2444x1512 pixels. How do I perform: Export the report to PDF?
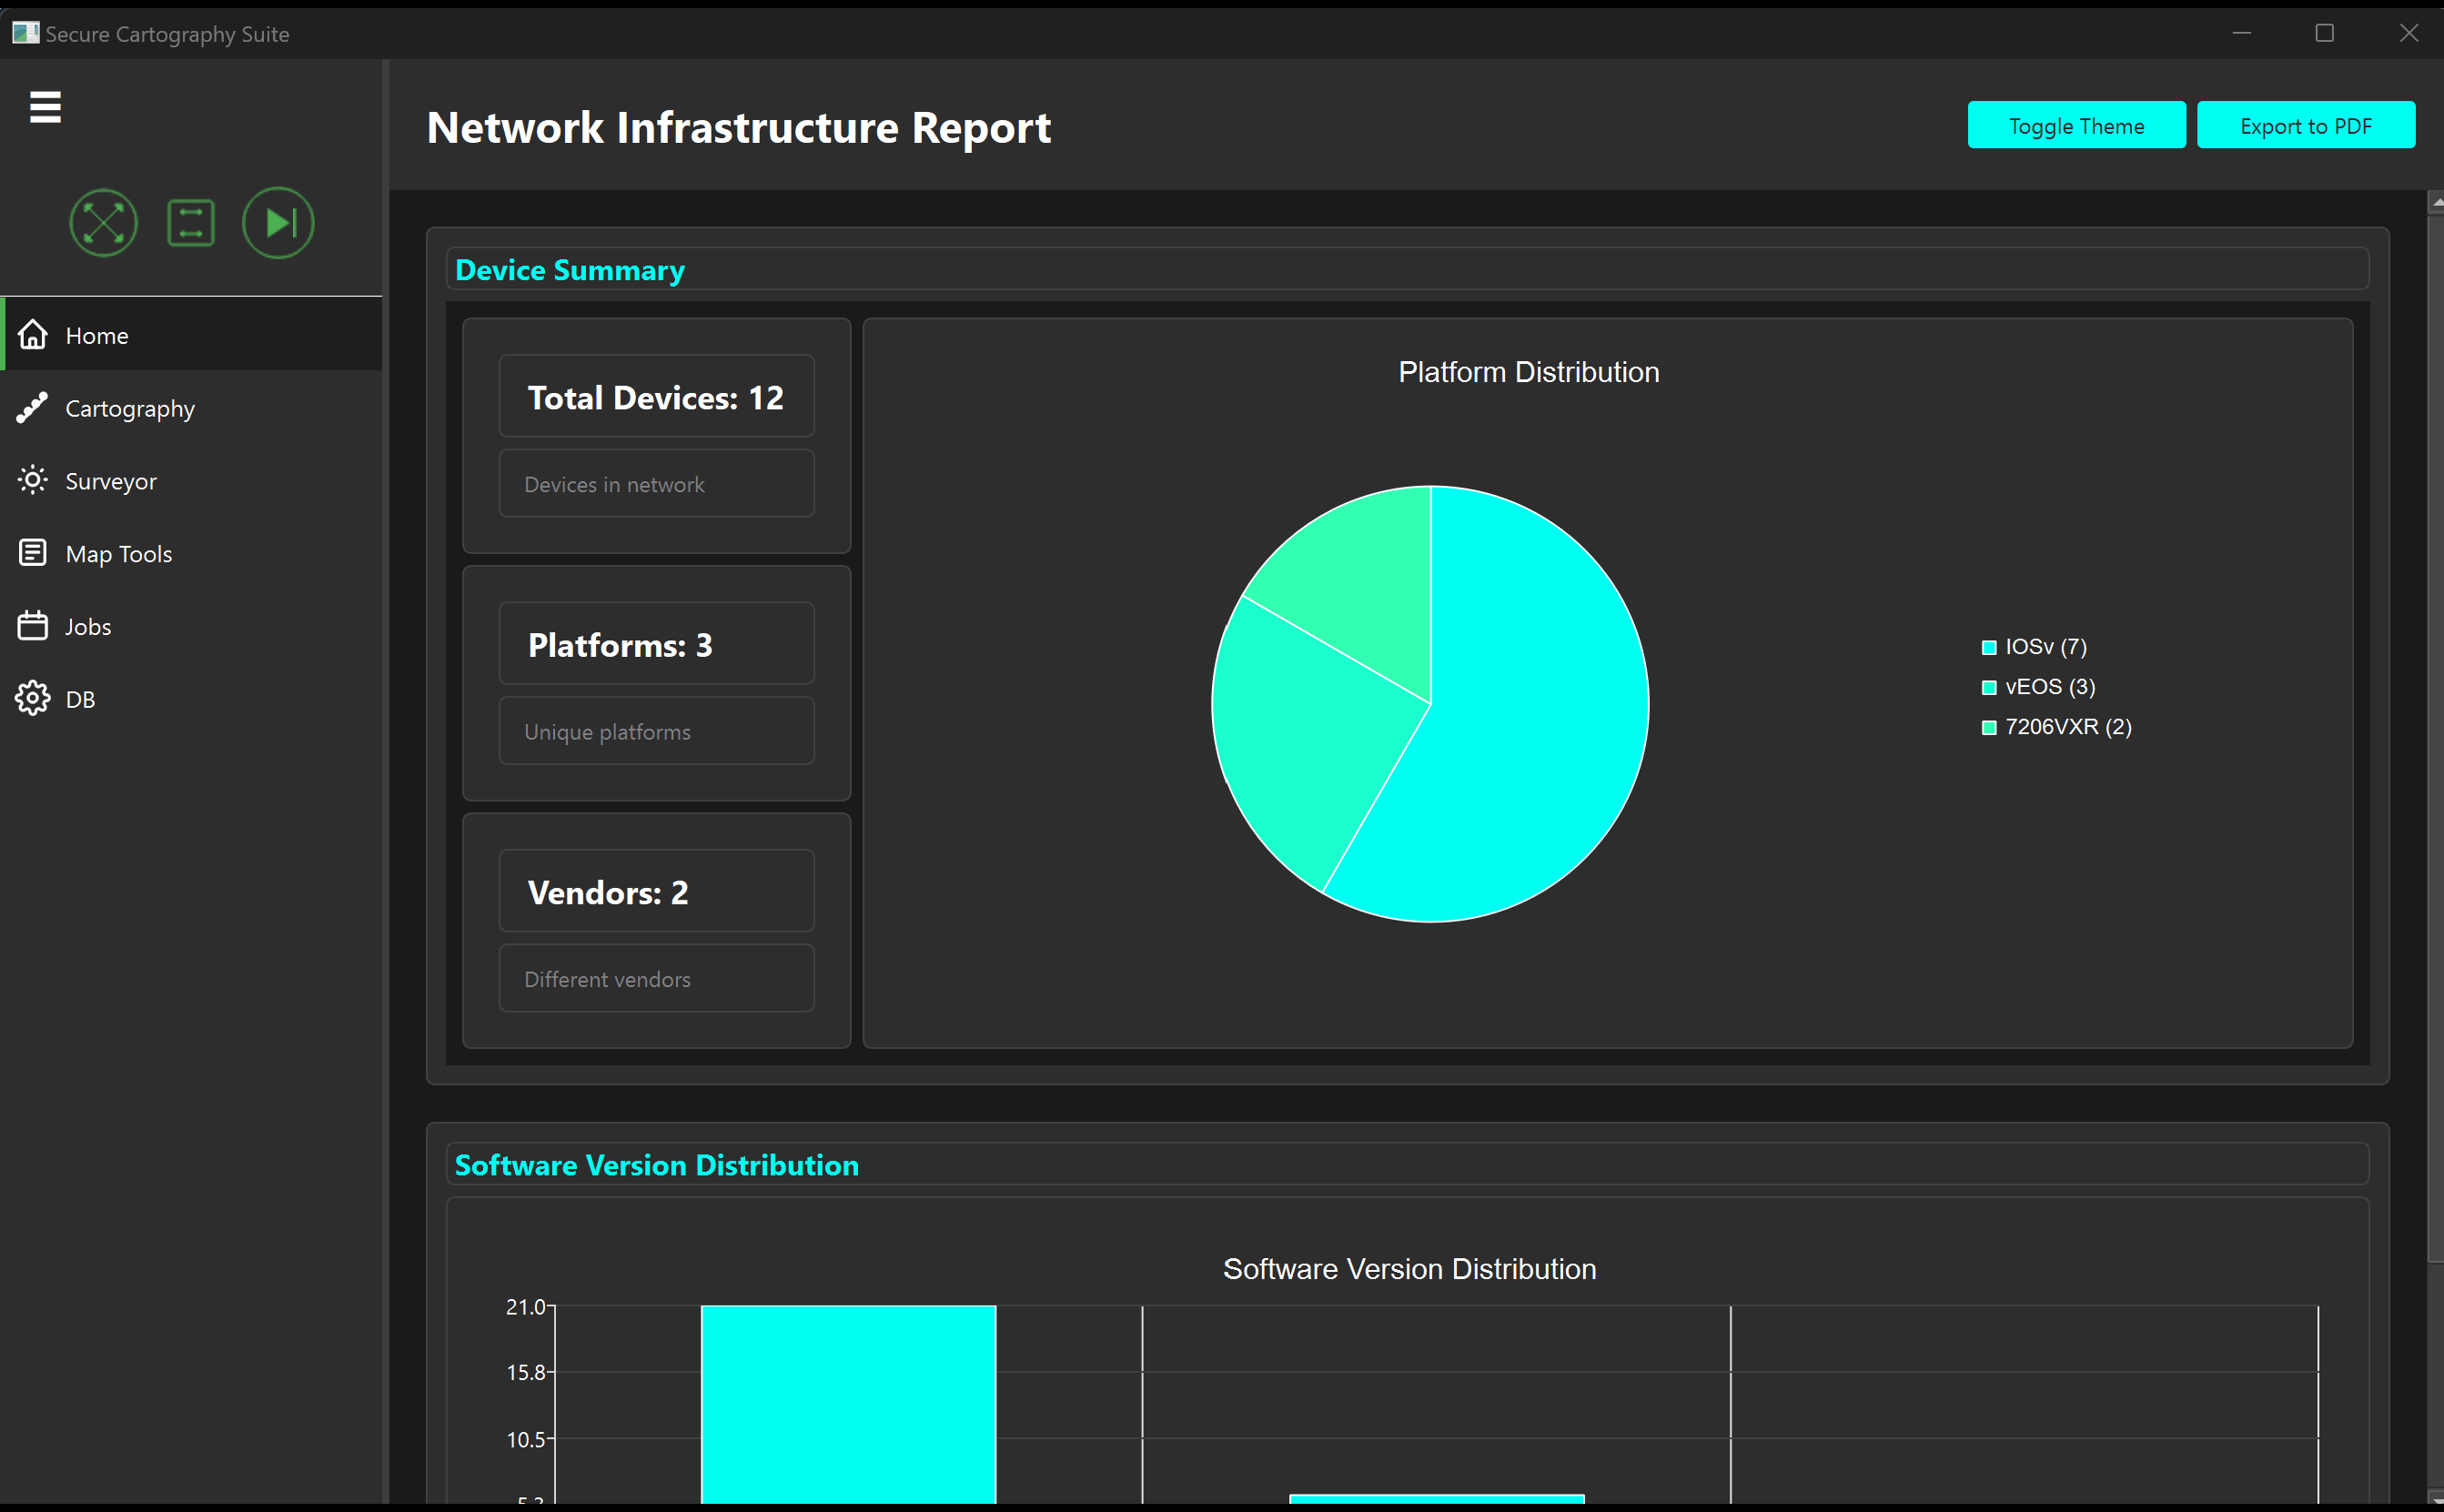[2305, 125]
